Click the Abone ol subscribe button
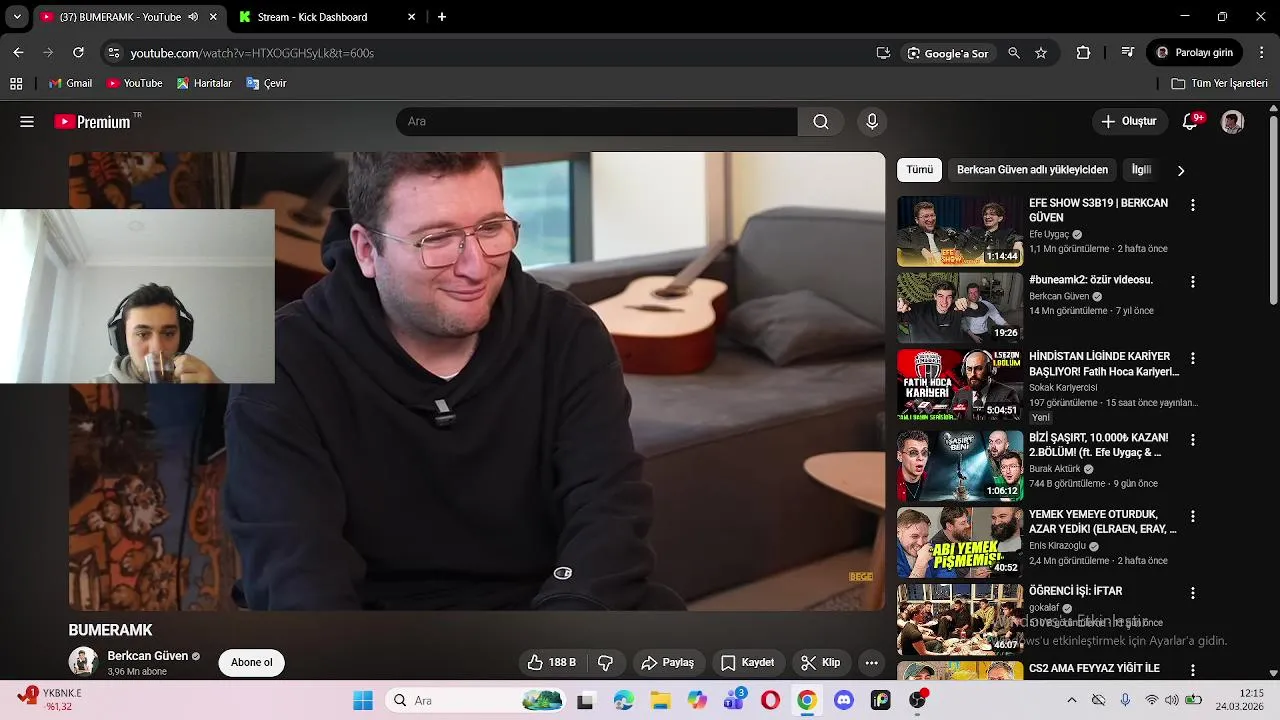 pos(252,662)
